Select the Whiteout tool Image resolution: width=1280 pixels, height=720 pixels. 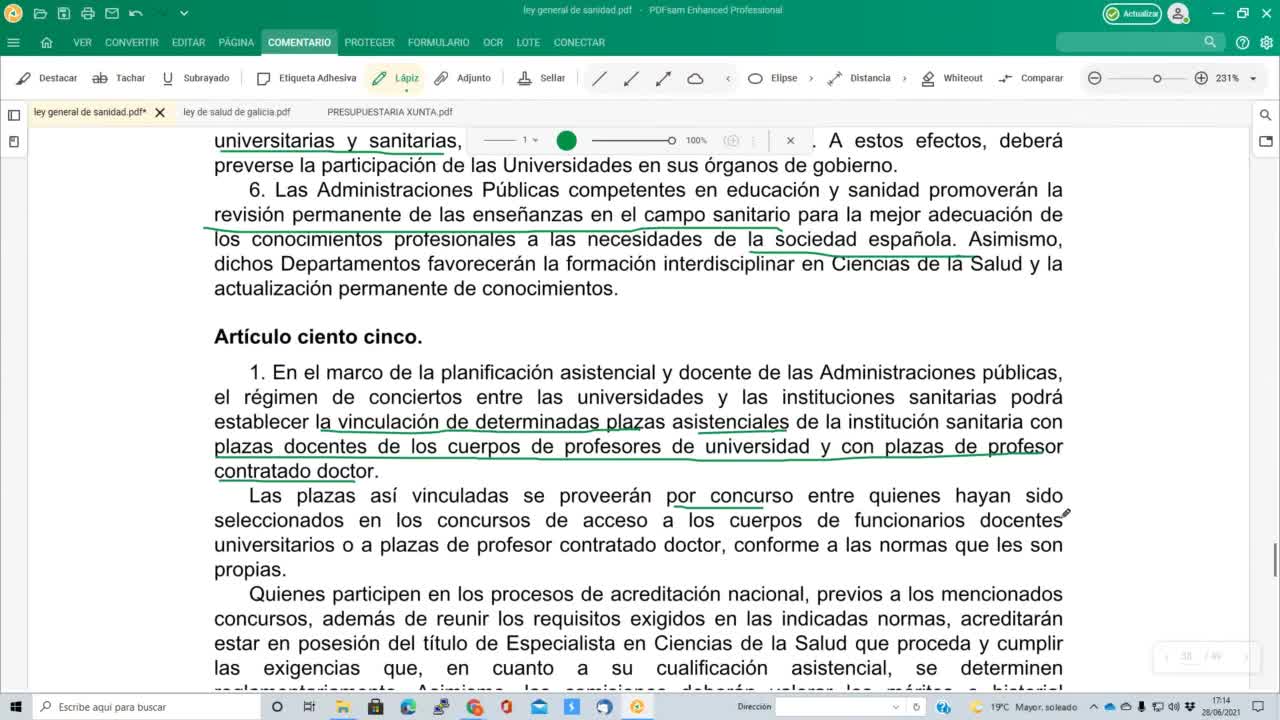pos(952,78)
